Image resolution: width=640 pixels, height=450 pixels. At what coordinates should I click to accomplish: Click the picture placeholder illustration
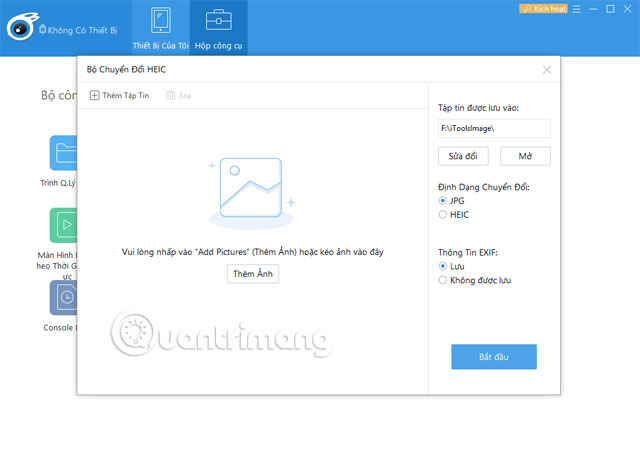251,193
